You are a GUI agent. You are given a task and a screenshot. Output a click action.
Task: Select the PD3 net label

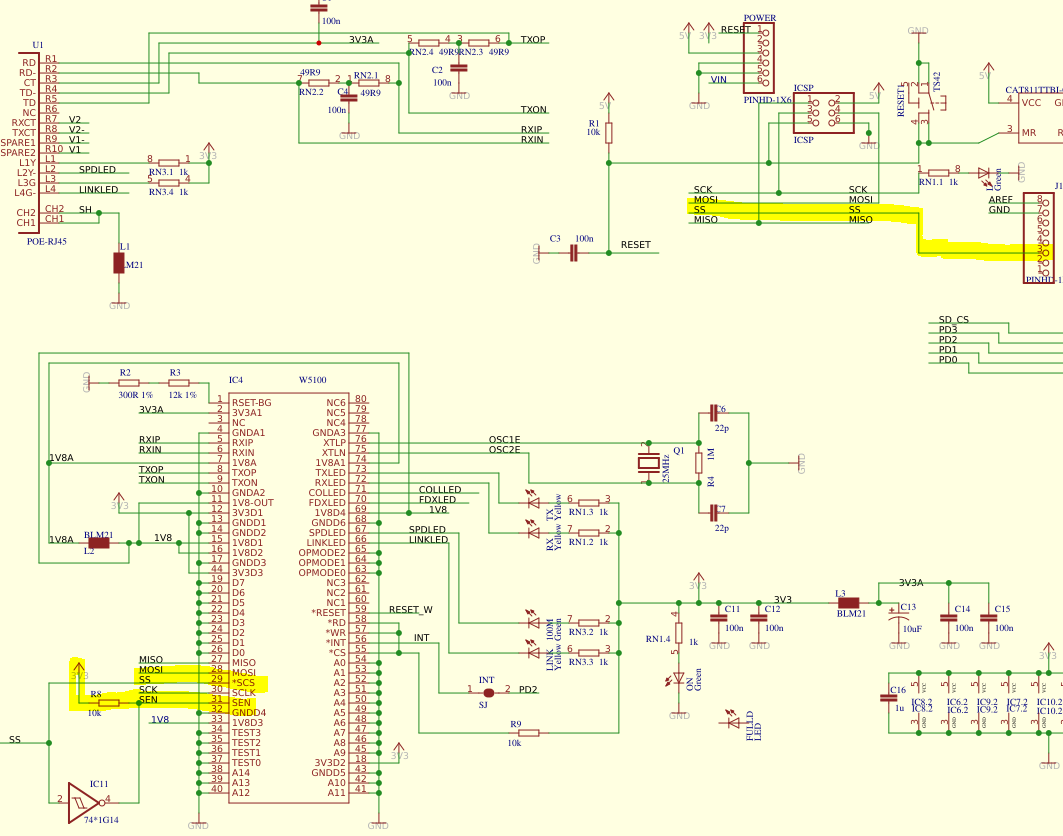pyautogui.click(x=948, y=330)
